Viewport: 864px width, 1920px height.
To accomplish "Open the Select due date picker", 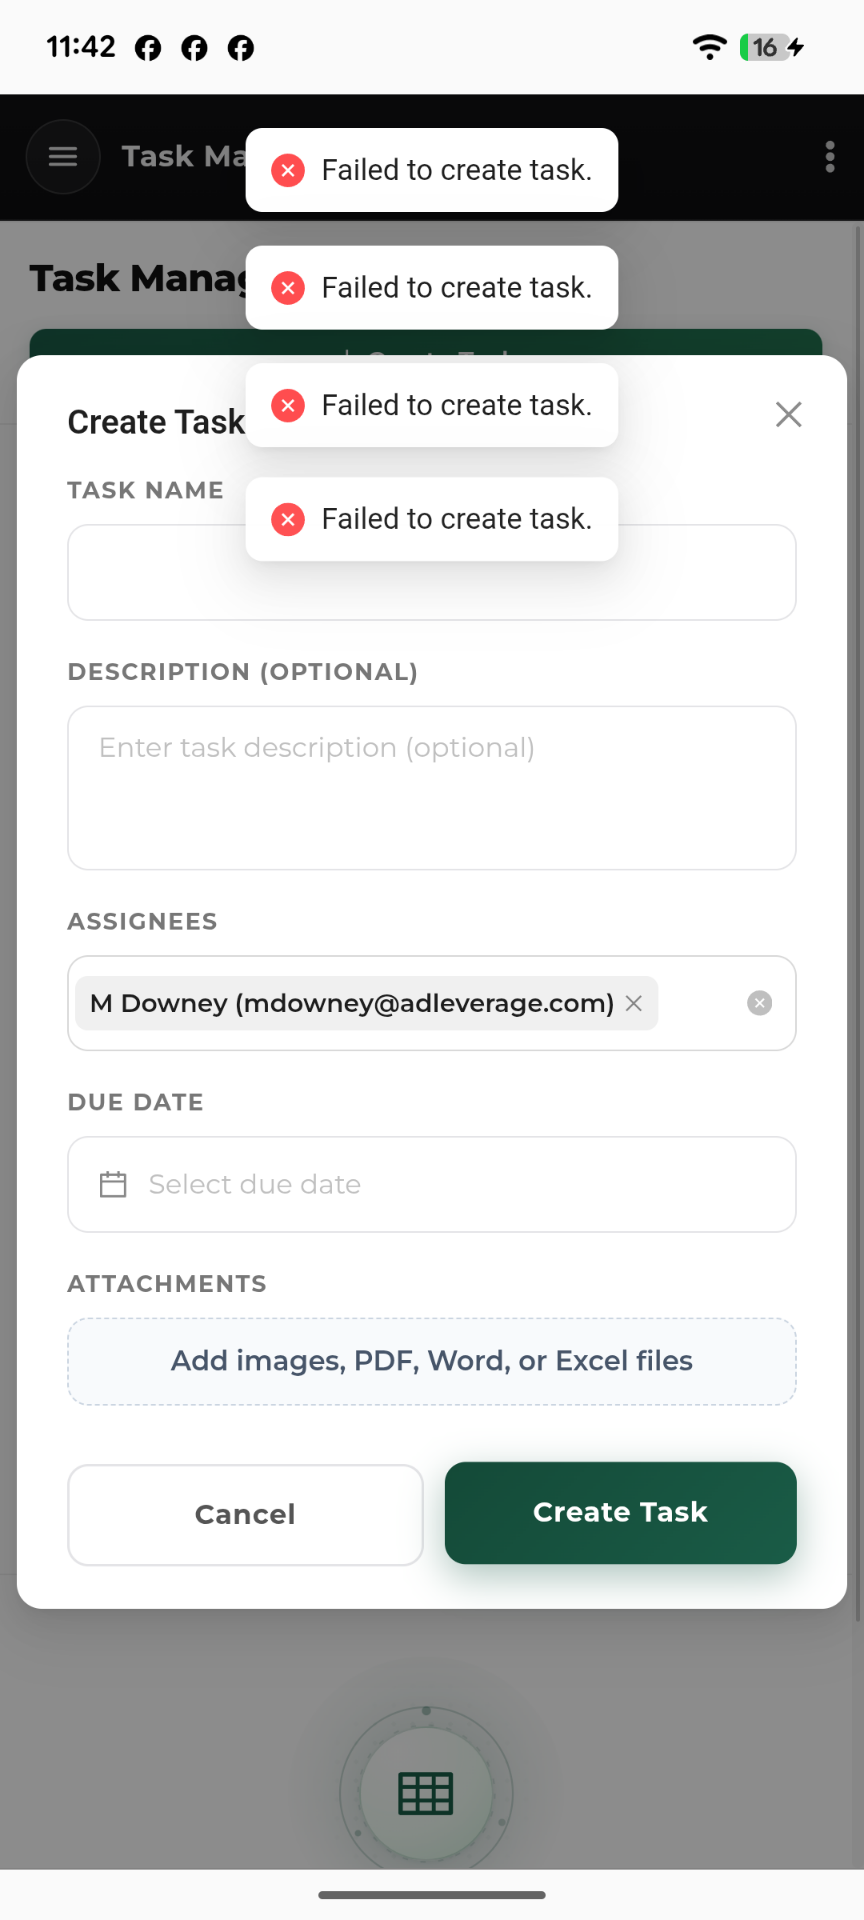I will pos(432,1184).
